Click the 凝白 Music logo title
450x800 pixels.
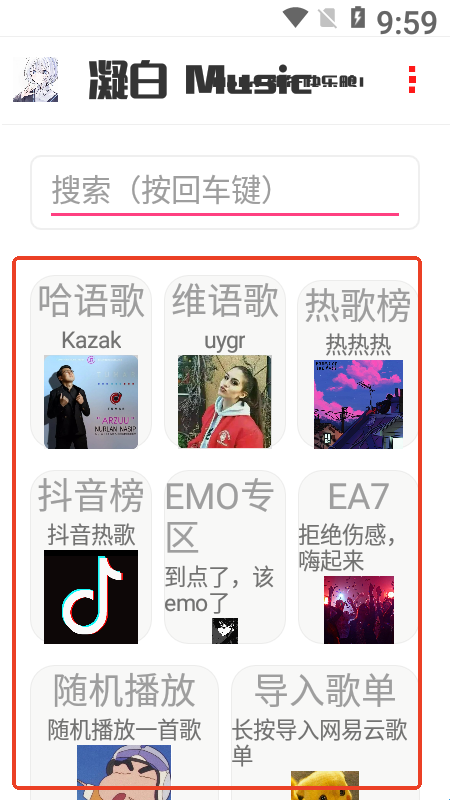pyautogui.click(x=225, y=80)
